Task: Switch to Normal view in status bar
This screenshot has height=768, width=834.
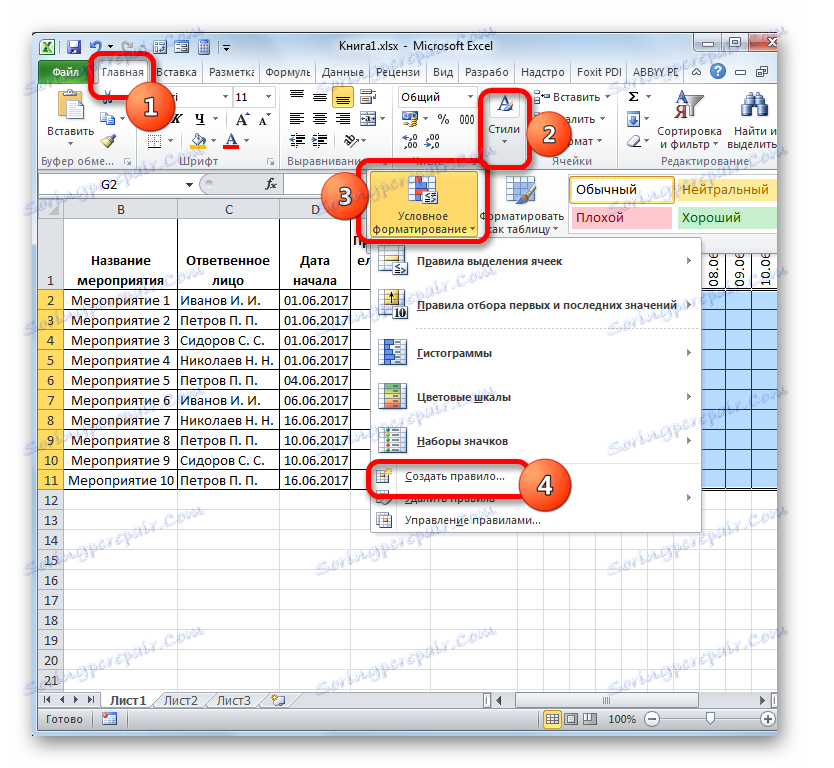Action: pyautogui.click(x=552, y=719)
